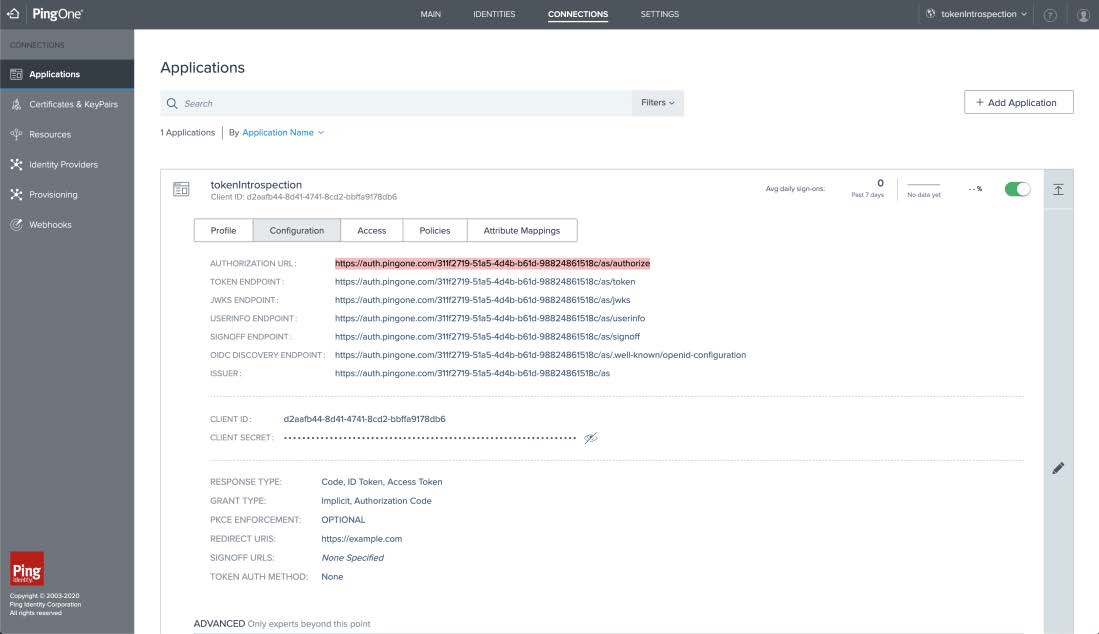Viewport: 1099px width, 634px height.
Task: Click the home icon beside PingOne logo
Action: (x=12, y=14)
